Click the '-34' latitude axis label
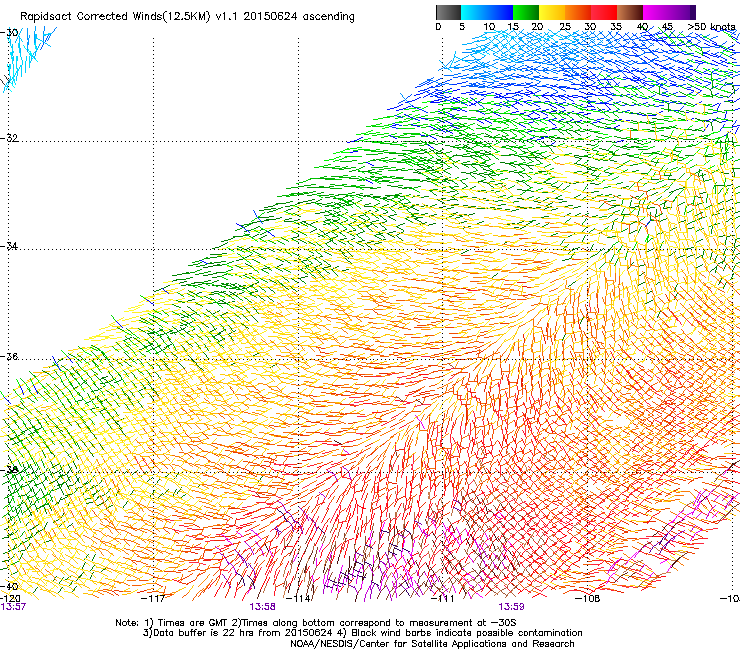This screenshot has width=740, height=650. [x=9, y=246]
